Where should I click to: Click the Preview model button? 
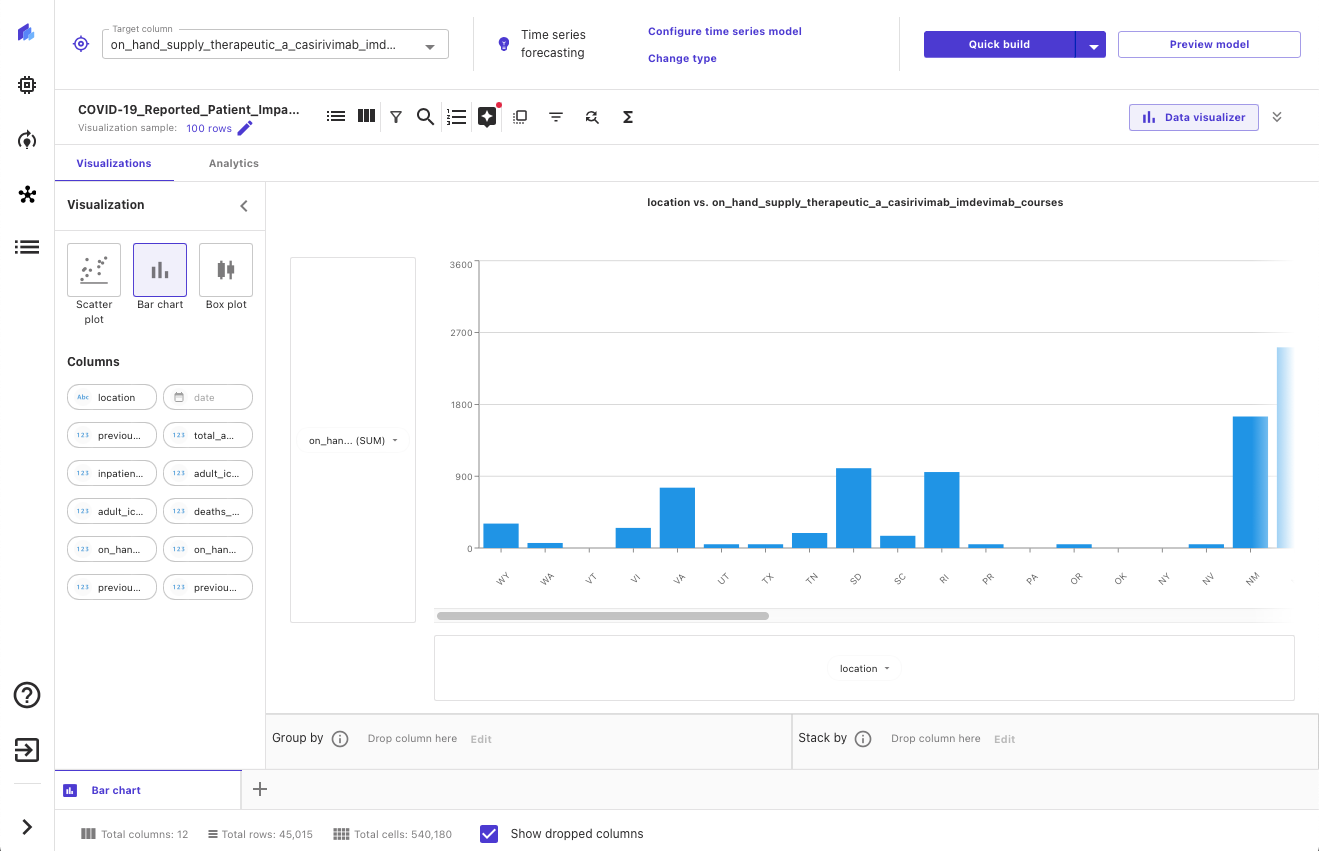[1208, 44]
